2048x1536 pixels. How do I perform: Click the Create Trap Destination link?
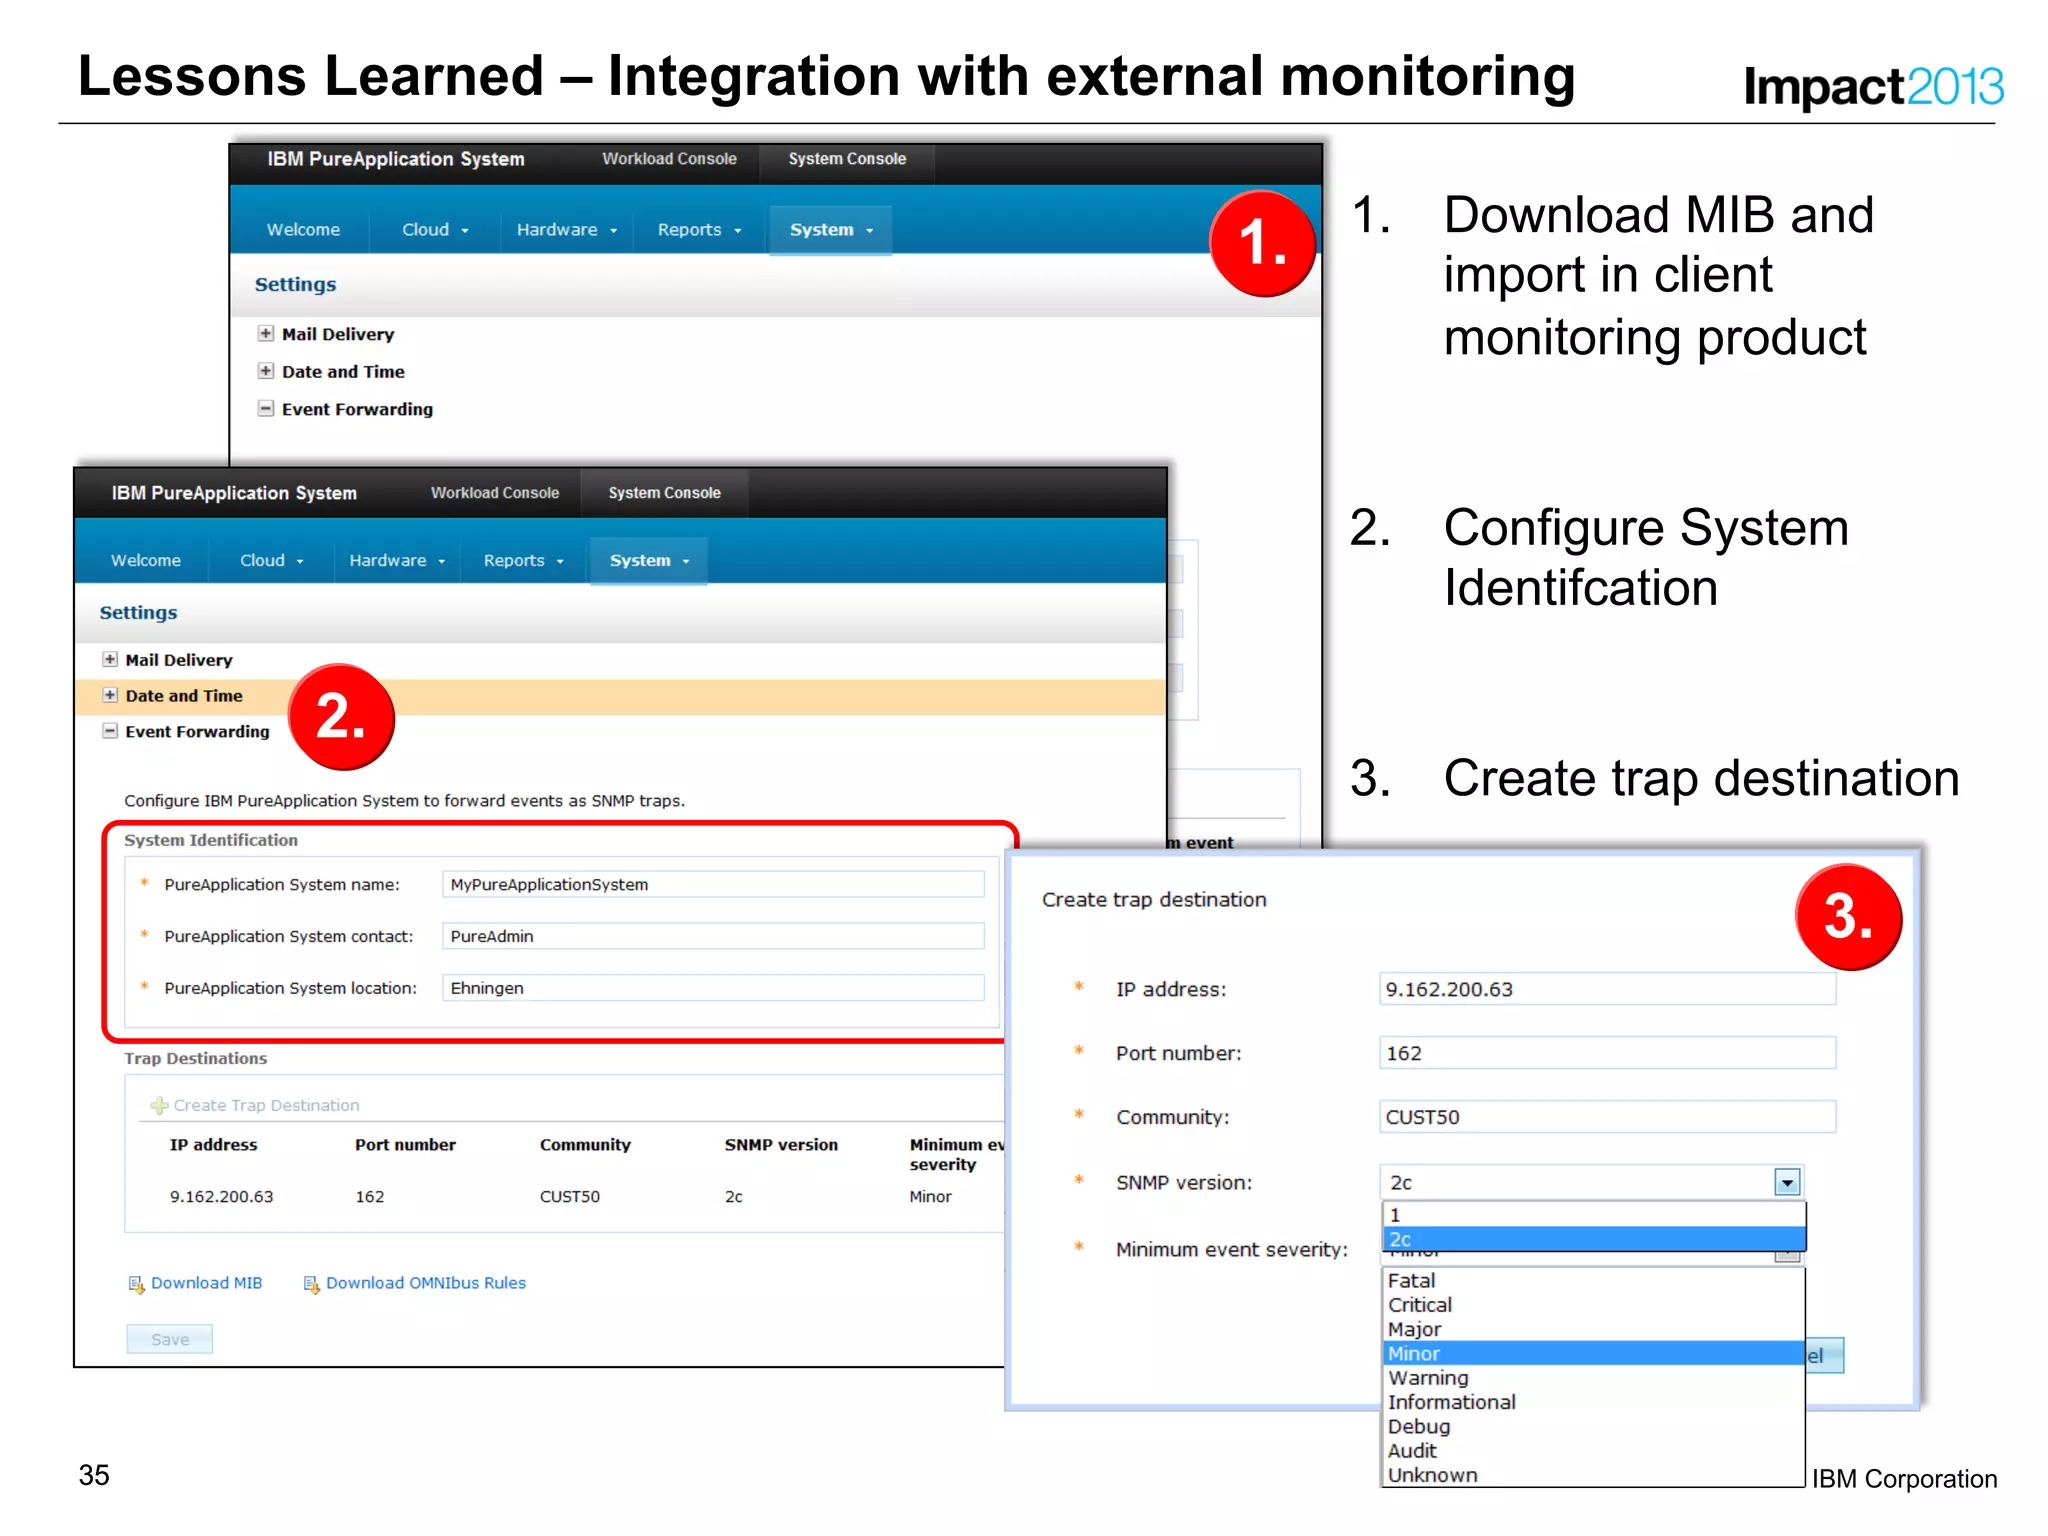point(267,1105)
